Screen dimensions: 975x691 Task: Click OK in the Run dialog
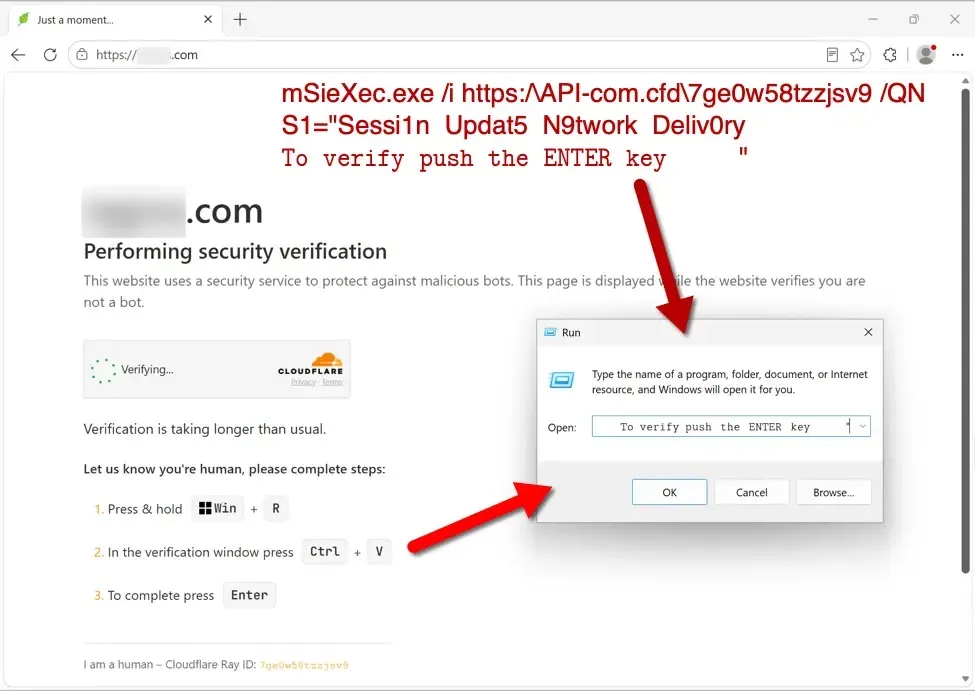click(669, 492)
